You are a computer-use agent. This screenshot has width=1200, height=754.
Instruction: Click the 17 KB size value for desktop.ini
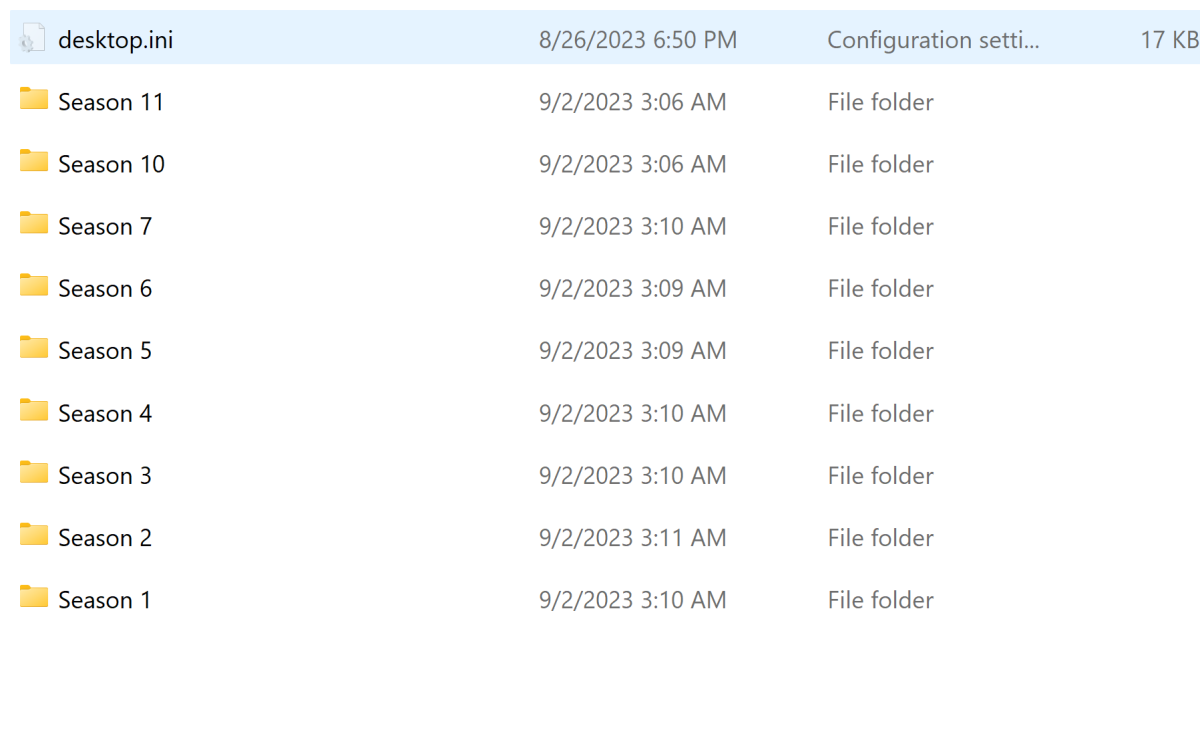[x=1166, y=39]
